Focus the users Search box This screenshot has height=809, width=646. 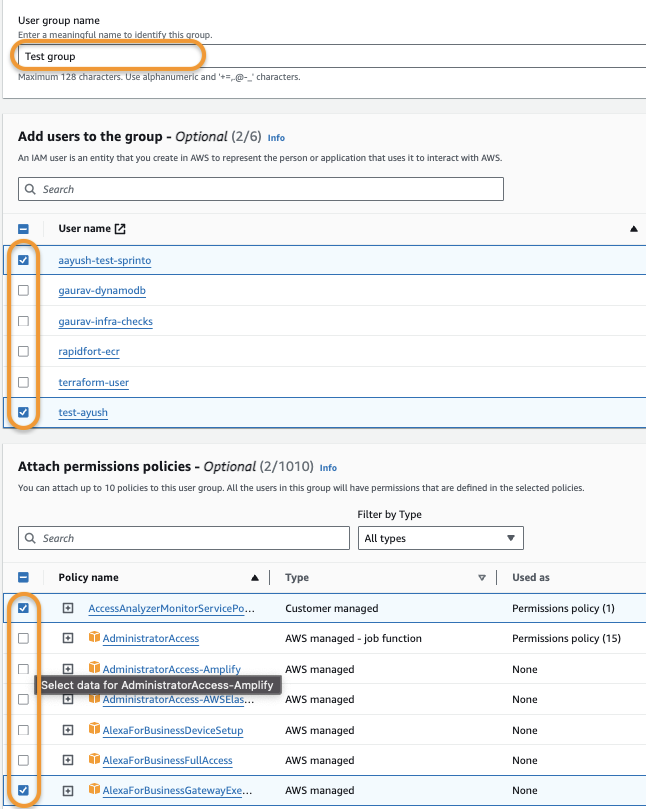pyautogui.click(x=261, y=189)
